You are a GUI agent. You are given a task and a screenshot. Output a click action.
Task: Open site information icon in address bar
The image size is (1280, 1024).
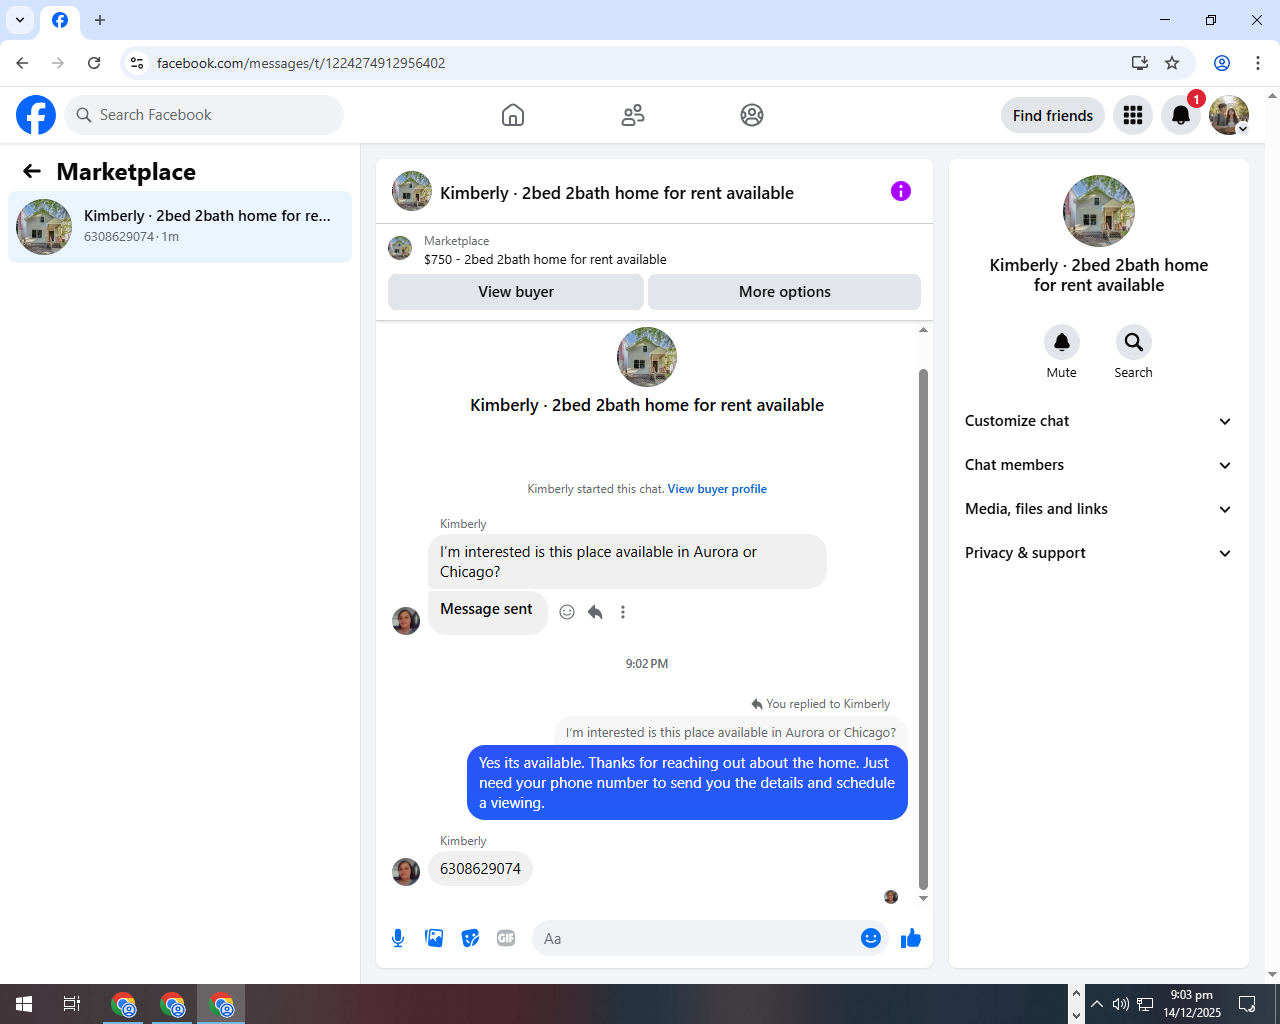point(137,63)
